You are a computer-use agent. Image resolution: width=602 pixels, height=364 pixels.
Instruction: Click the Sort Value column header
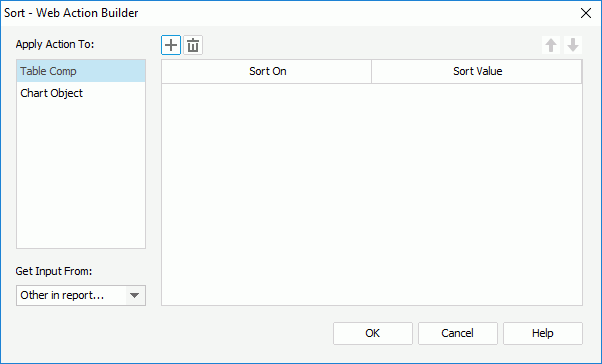pos(477,71)
